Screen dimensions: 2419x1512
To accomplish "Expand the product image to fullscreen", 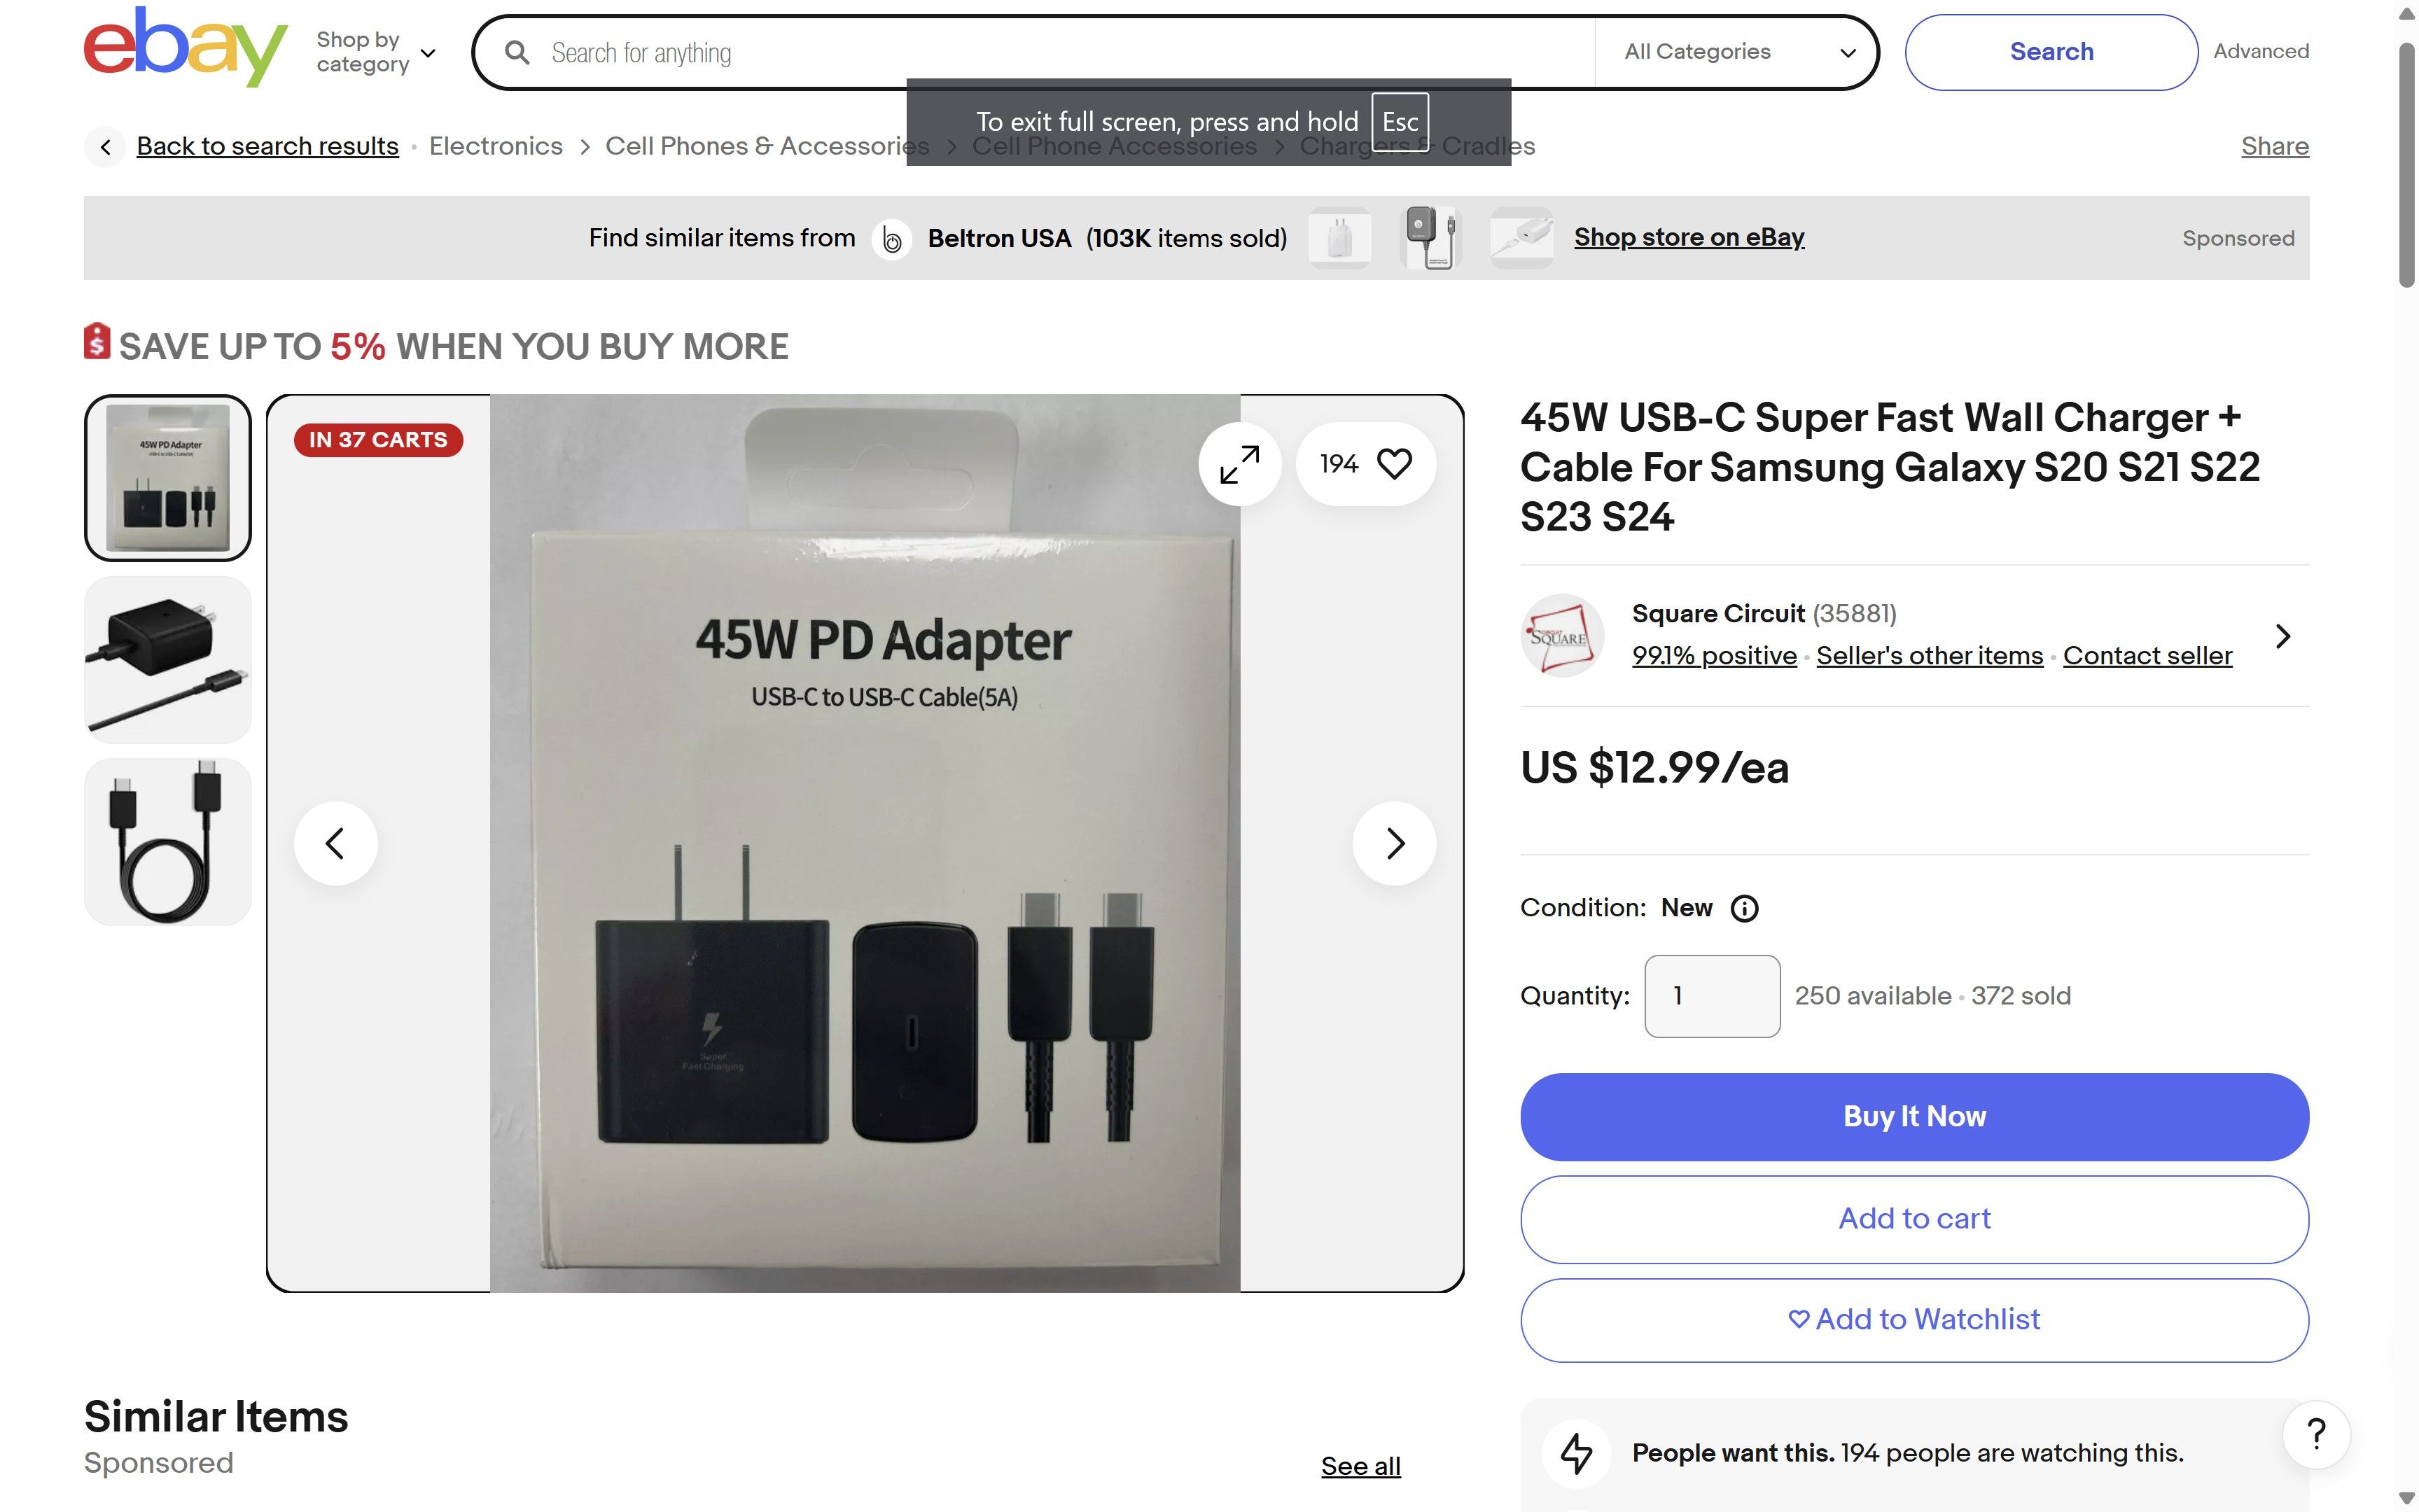I will click(x=1239, y=463).
